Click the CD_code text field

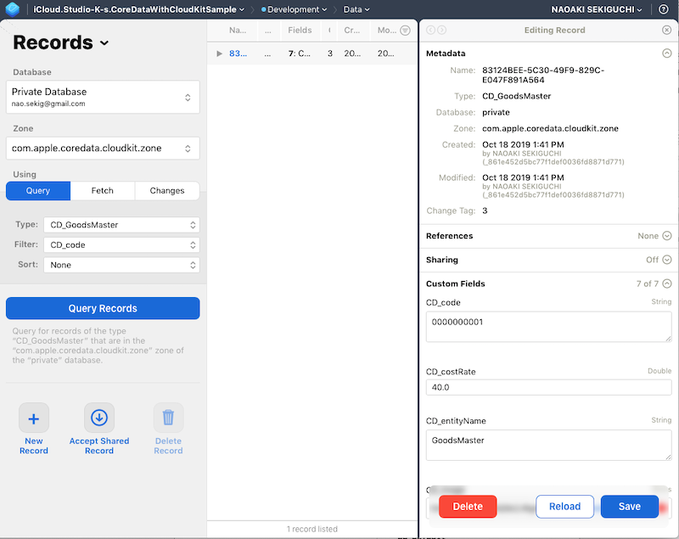click(x=549, y=327)
